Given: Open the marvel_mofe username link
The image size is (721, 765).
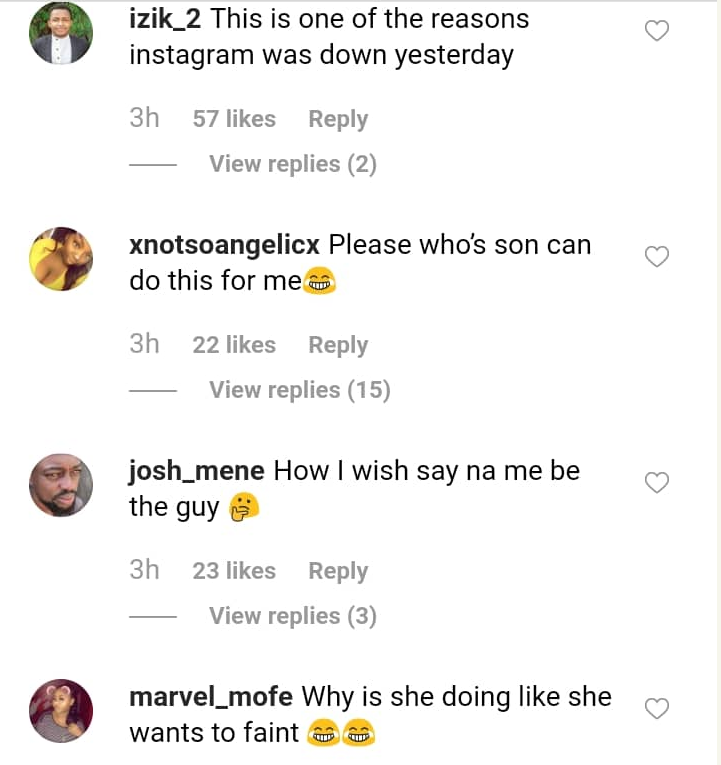Looking at the screenshot, I should coord(211,697).
